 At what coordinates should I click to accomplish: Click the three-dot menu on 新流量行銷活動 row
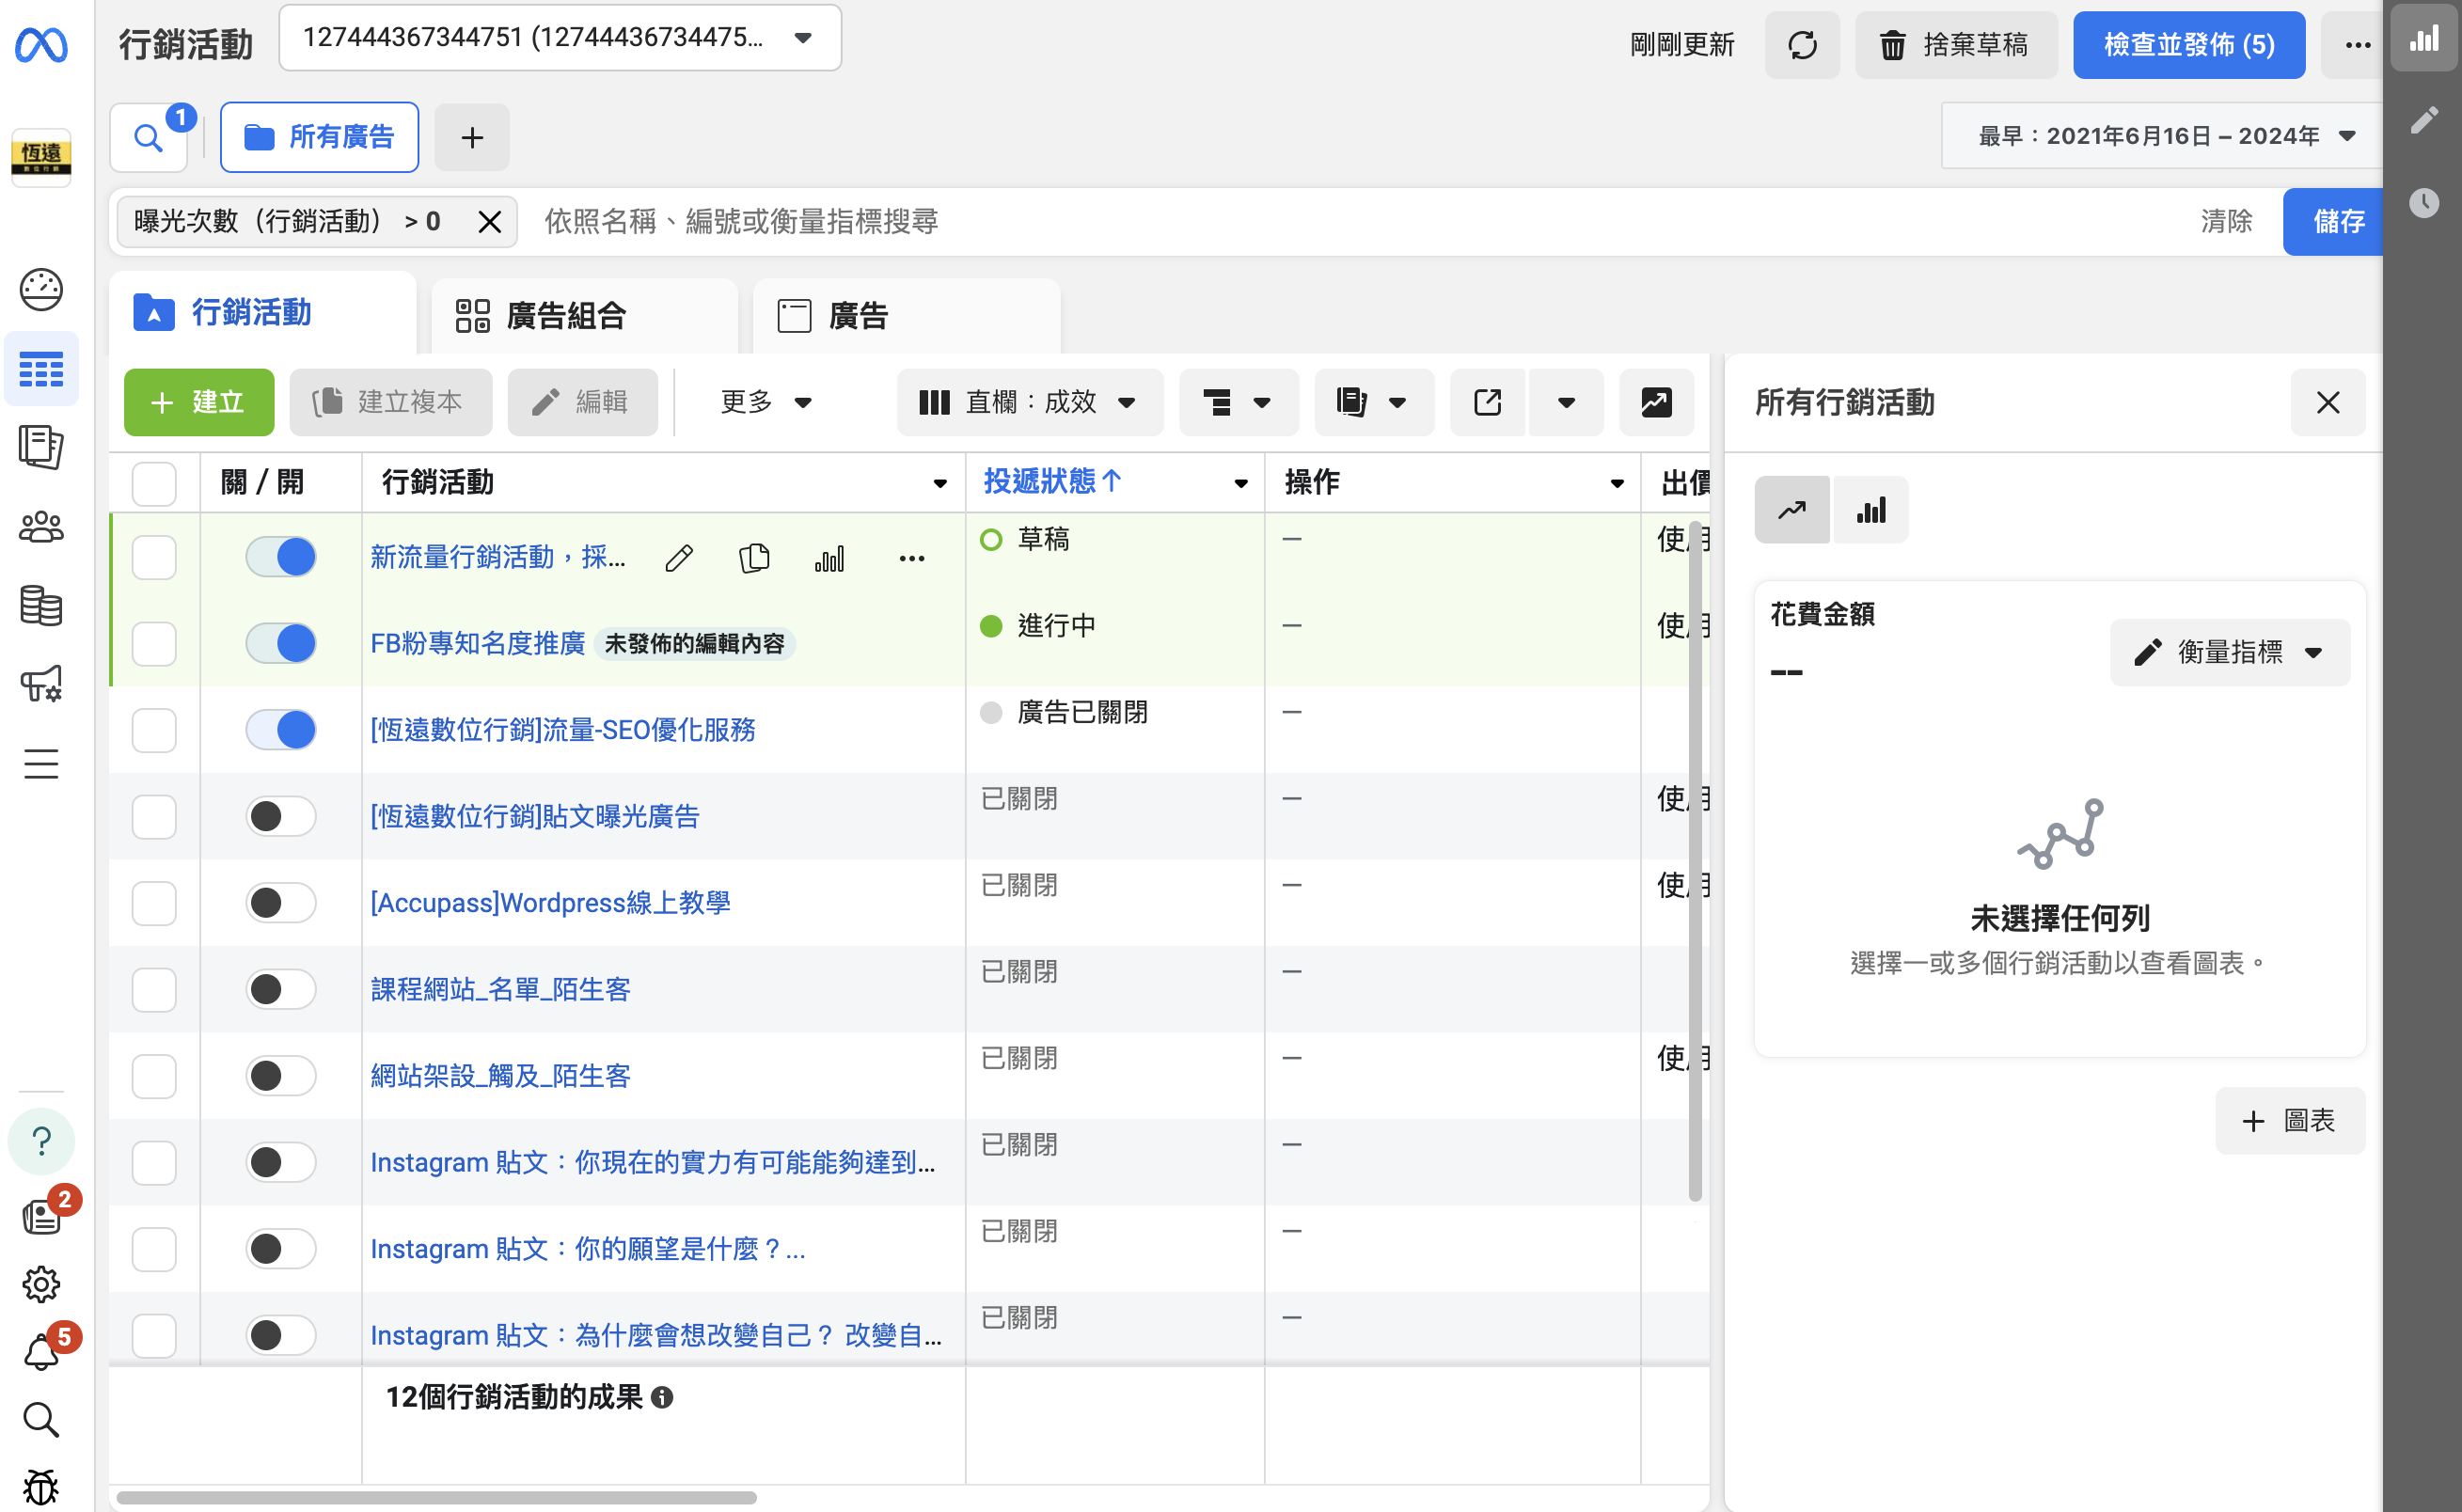coord(911,558)
